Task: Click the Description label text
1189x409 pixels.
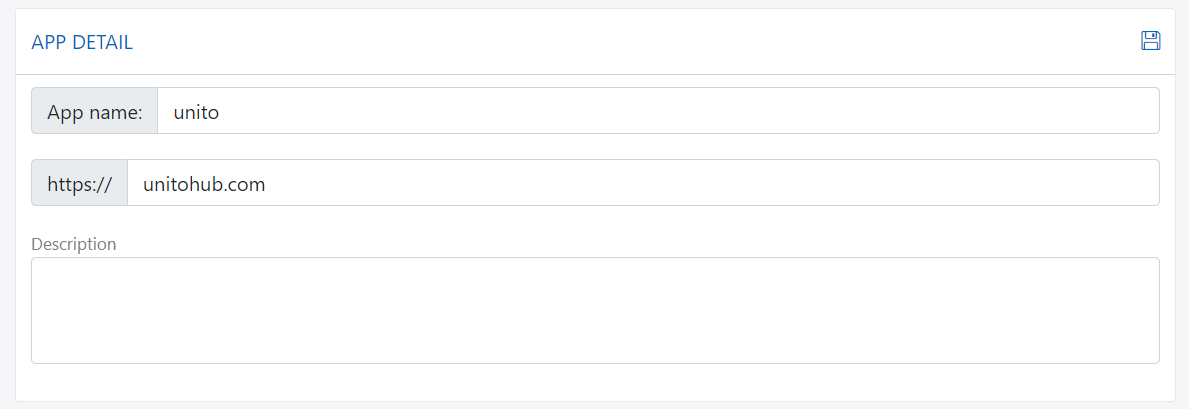Action: point(74,244)
